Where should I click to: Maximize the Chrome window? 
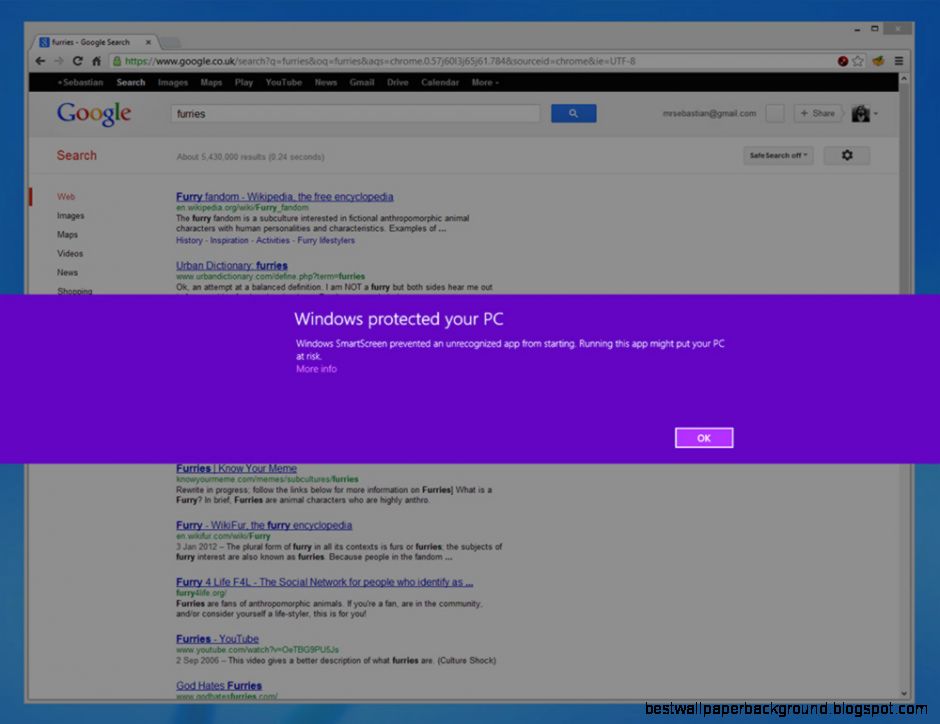pyautogui.click(x=875, y=29)
